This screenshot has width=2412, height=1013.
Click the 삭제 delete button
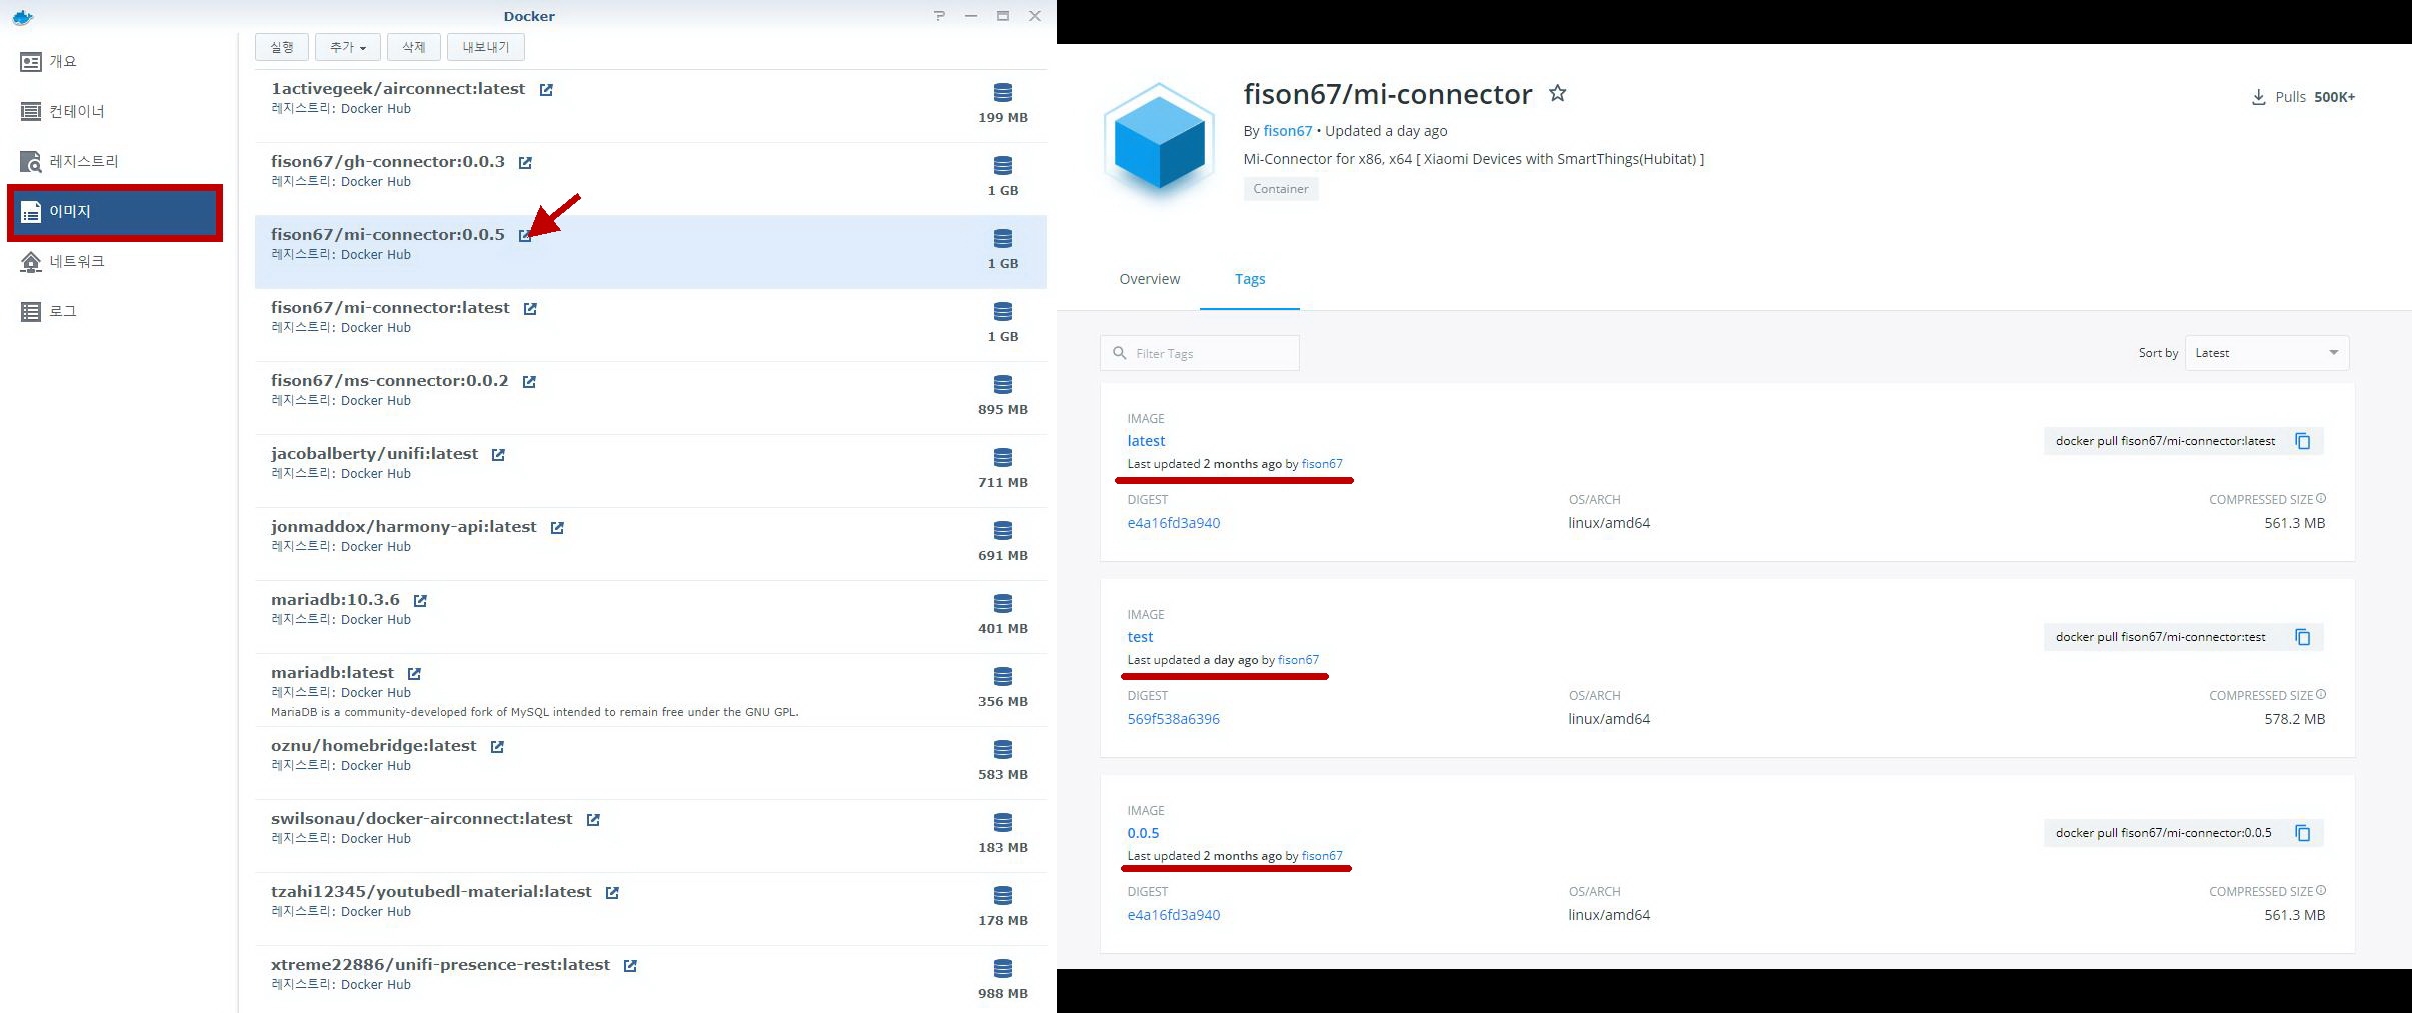(x=414, y=47)
